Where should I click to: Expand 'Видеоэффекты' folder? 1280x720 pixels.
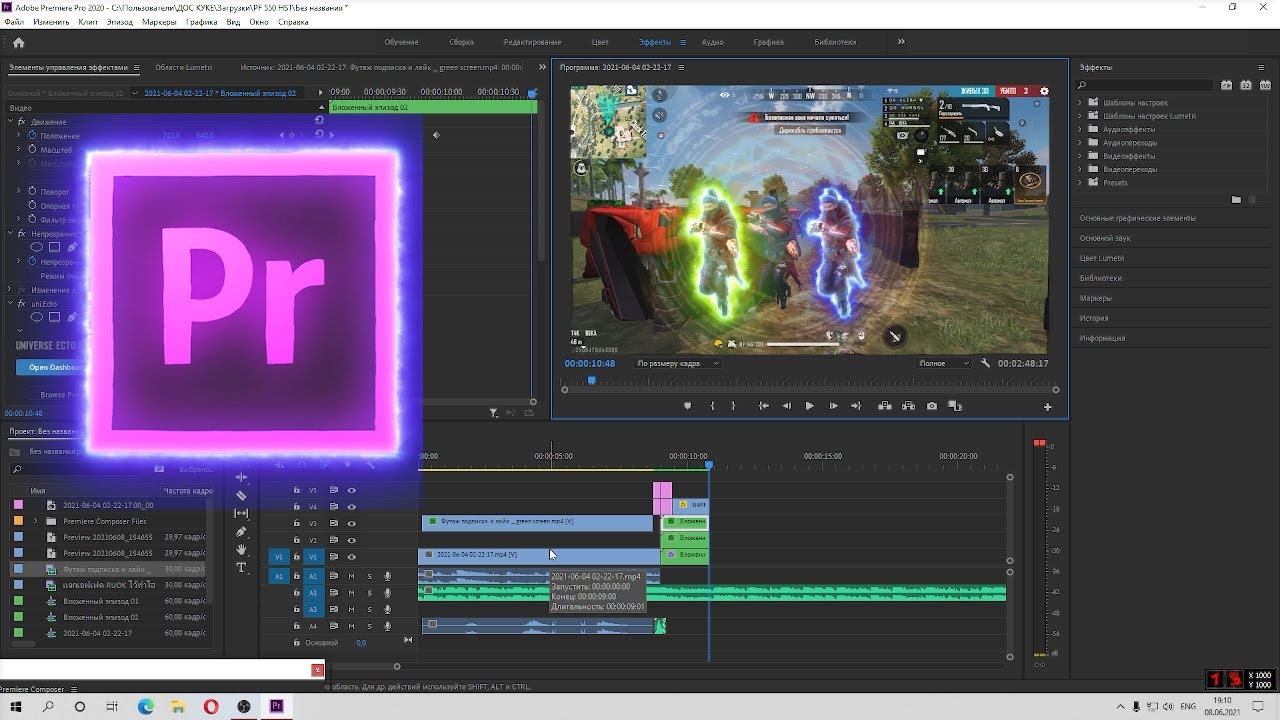pos(1080,156)
